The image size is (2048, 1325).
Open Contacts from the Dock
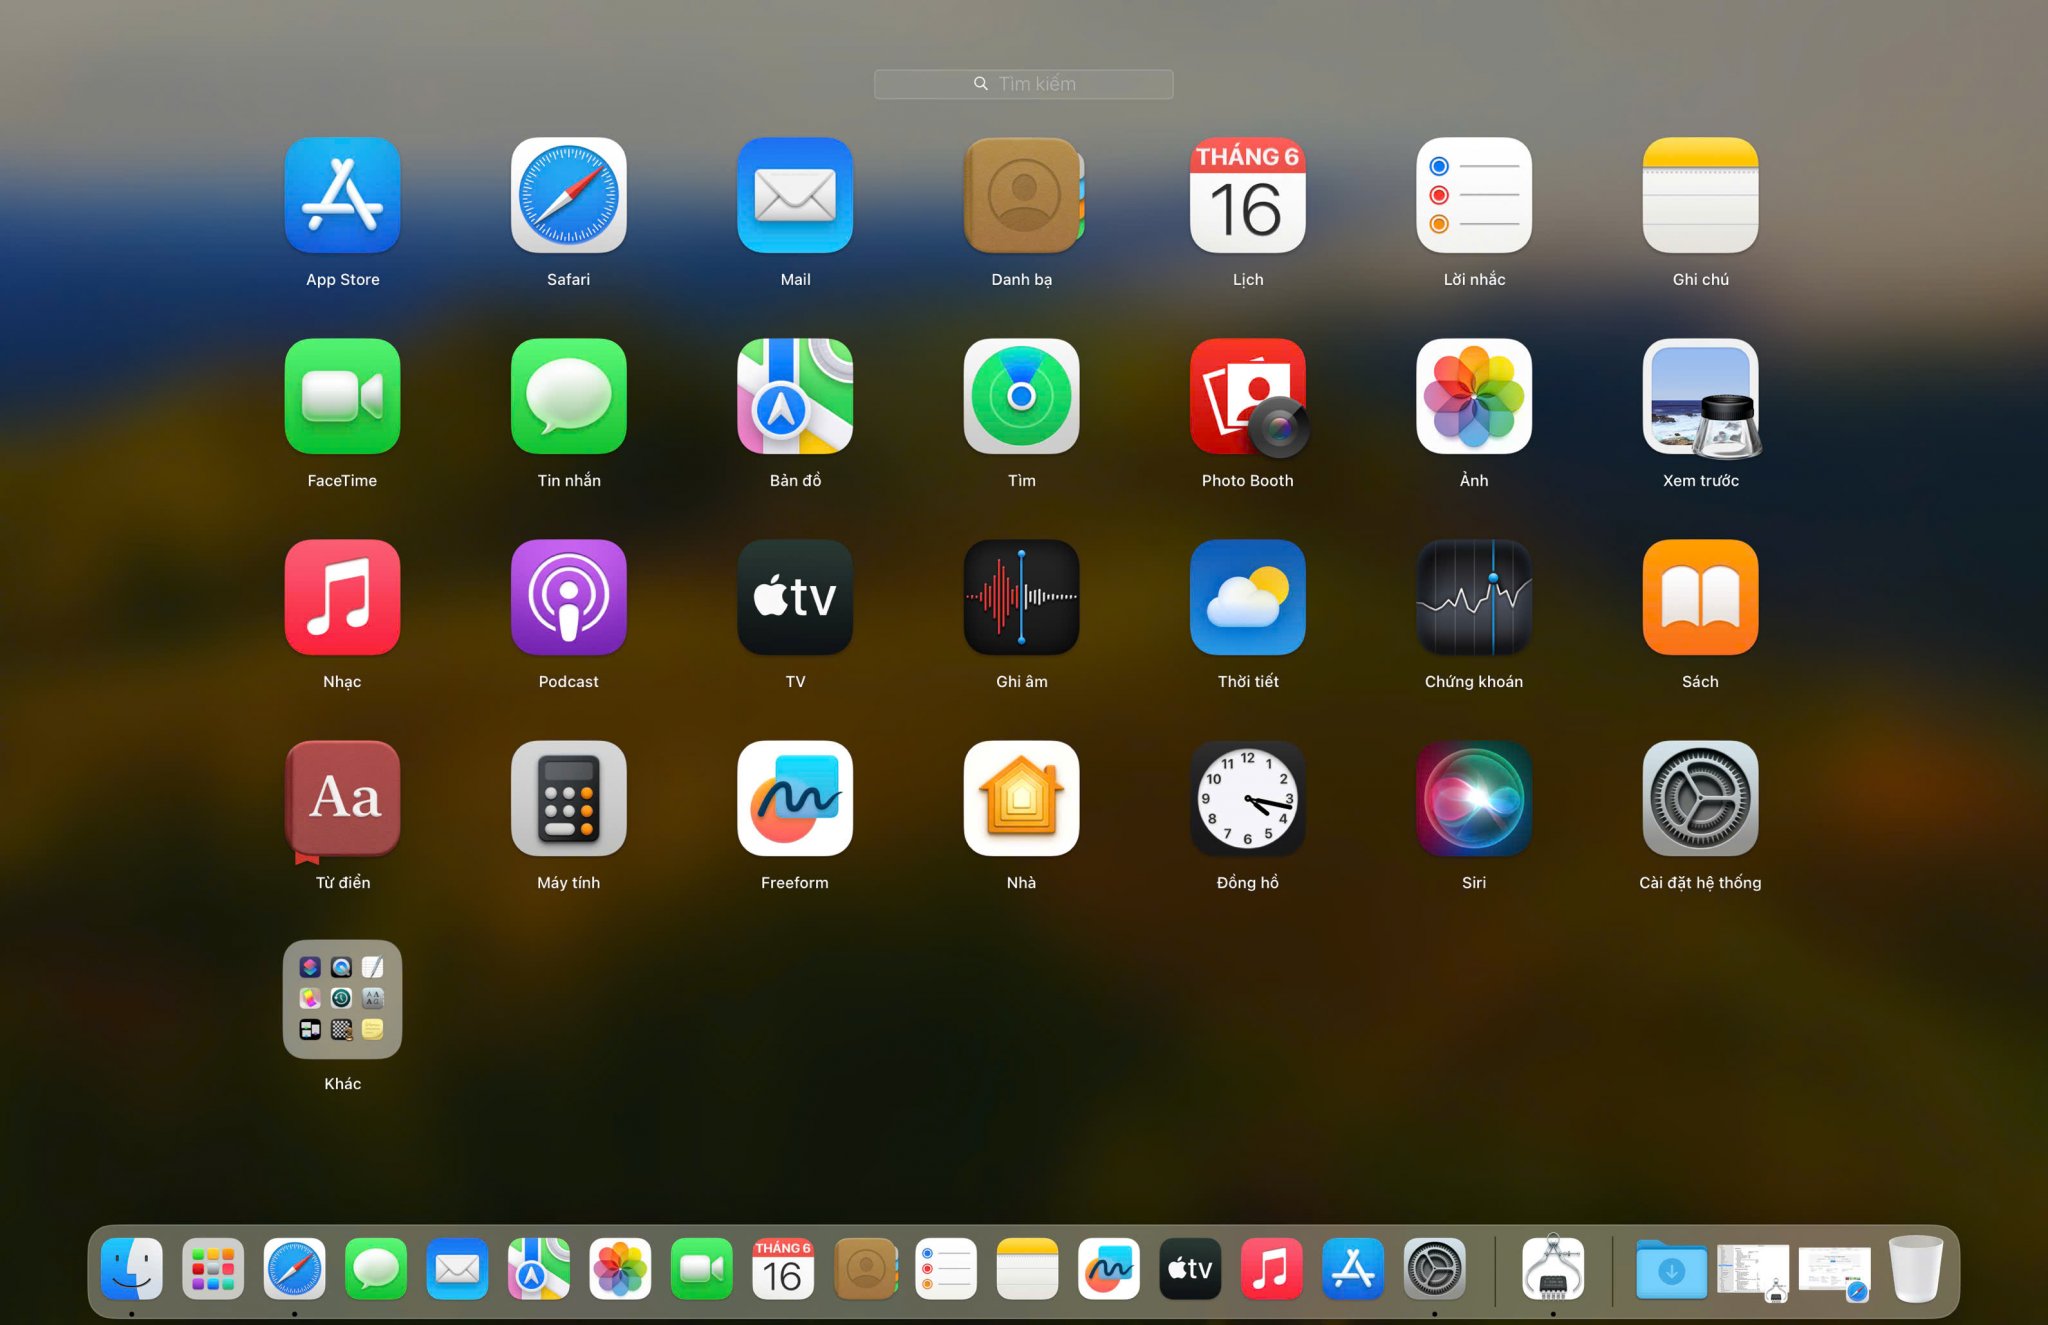click(x=865, y=1270)
